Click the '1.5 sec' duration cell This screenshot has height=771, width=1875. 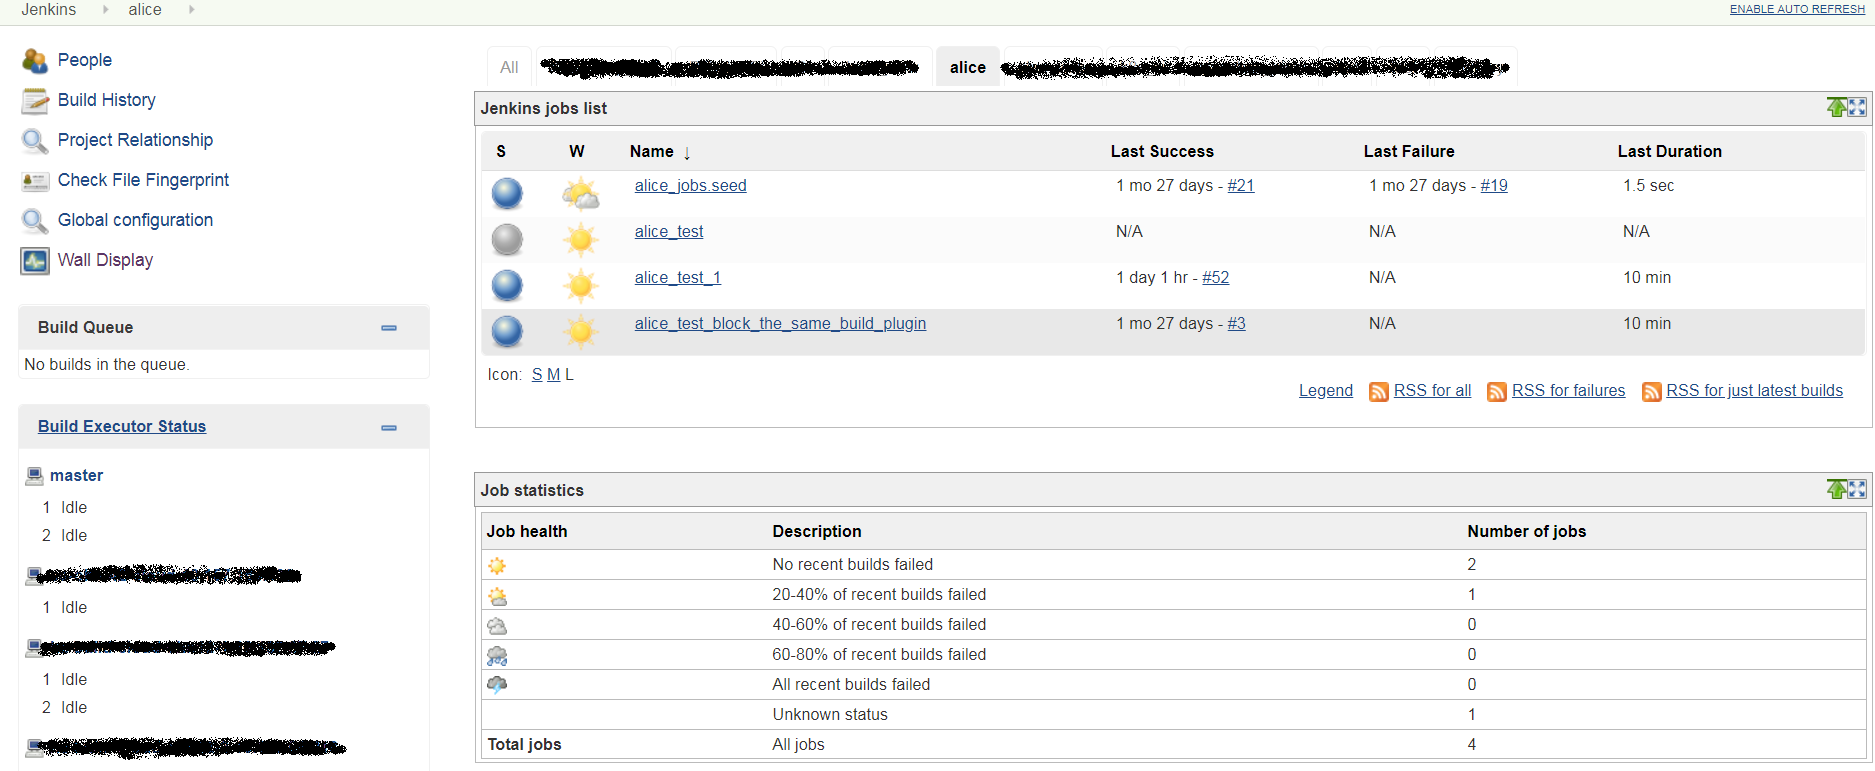click(1649, 186)
